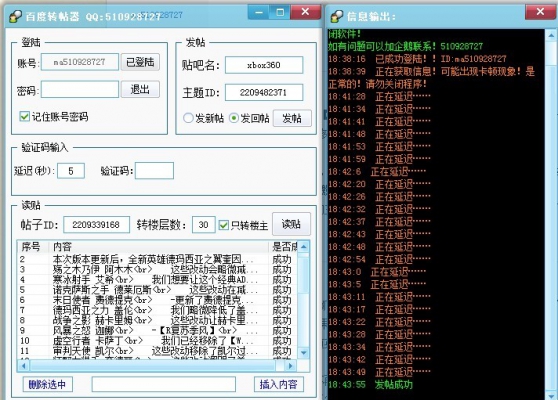This screenshot has height=400, width=558.
Task: Click the list scroll-down arrow icon
Action: coord(304,353)
